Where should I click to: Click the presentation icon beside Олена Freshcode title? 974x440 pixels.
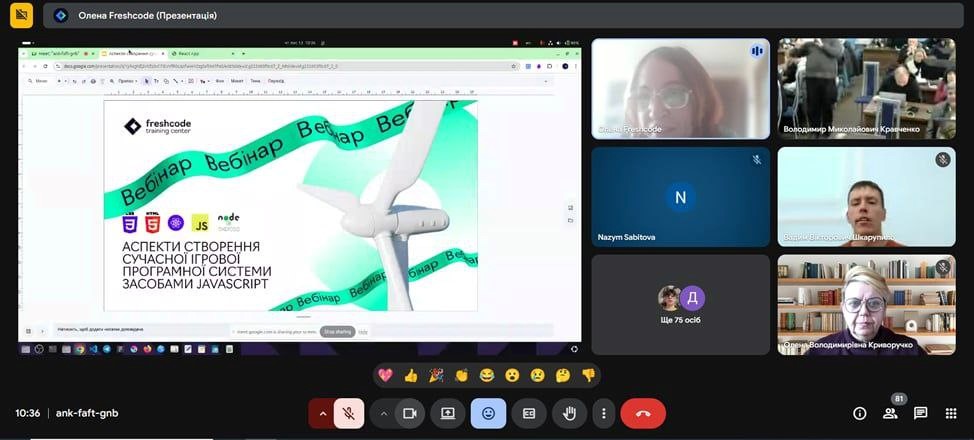pyautogui.click(x=61, y=16)
